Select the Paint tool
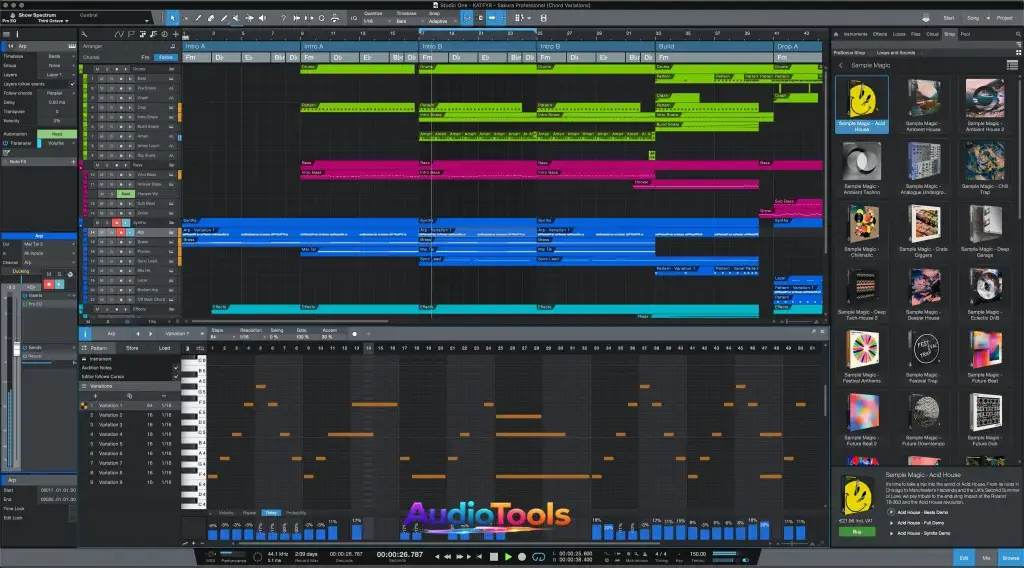Screen dimensions: 1024x568 click(x=224, y=18)
